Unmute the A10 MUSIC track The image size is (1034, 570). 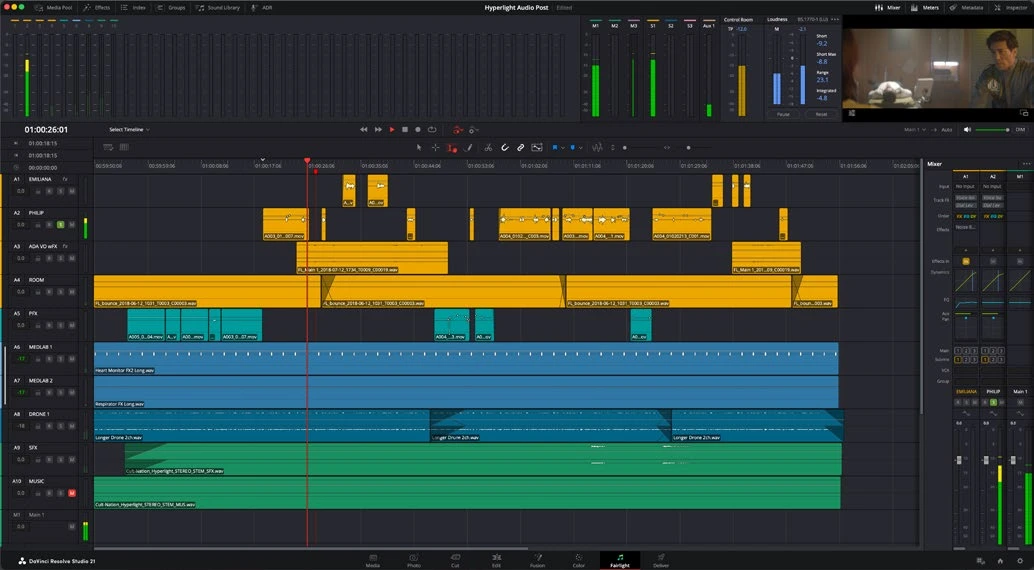point(72,493)
